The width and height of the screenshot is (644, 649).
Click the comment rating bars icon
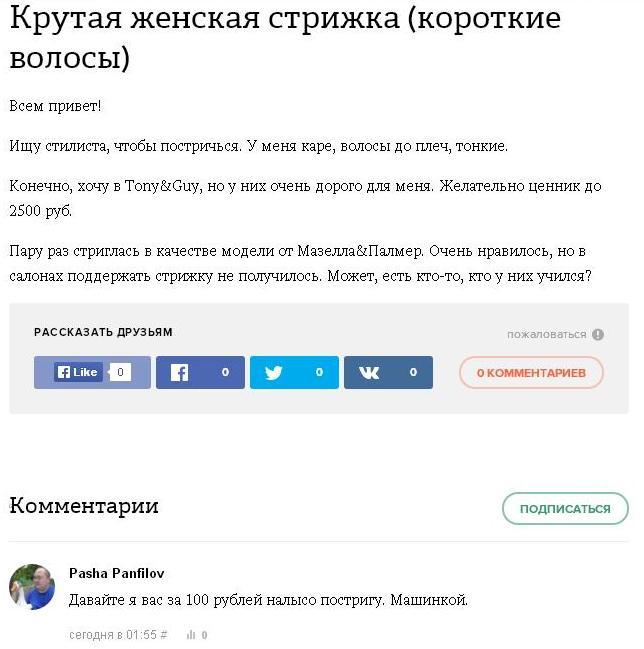point(190,635)
